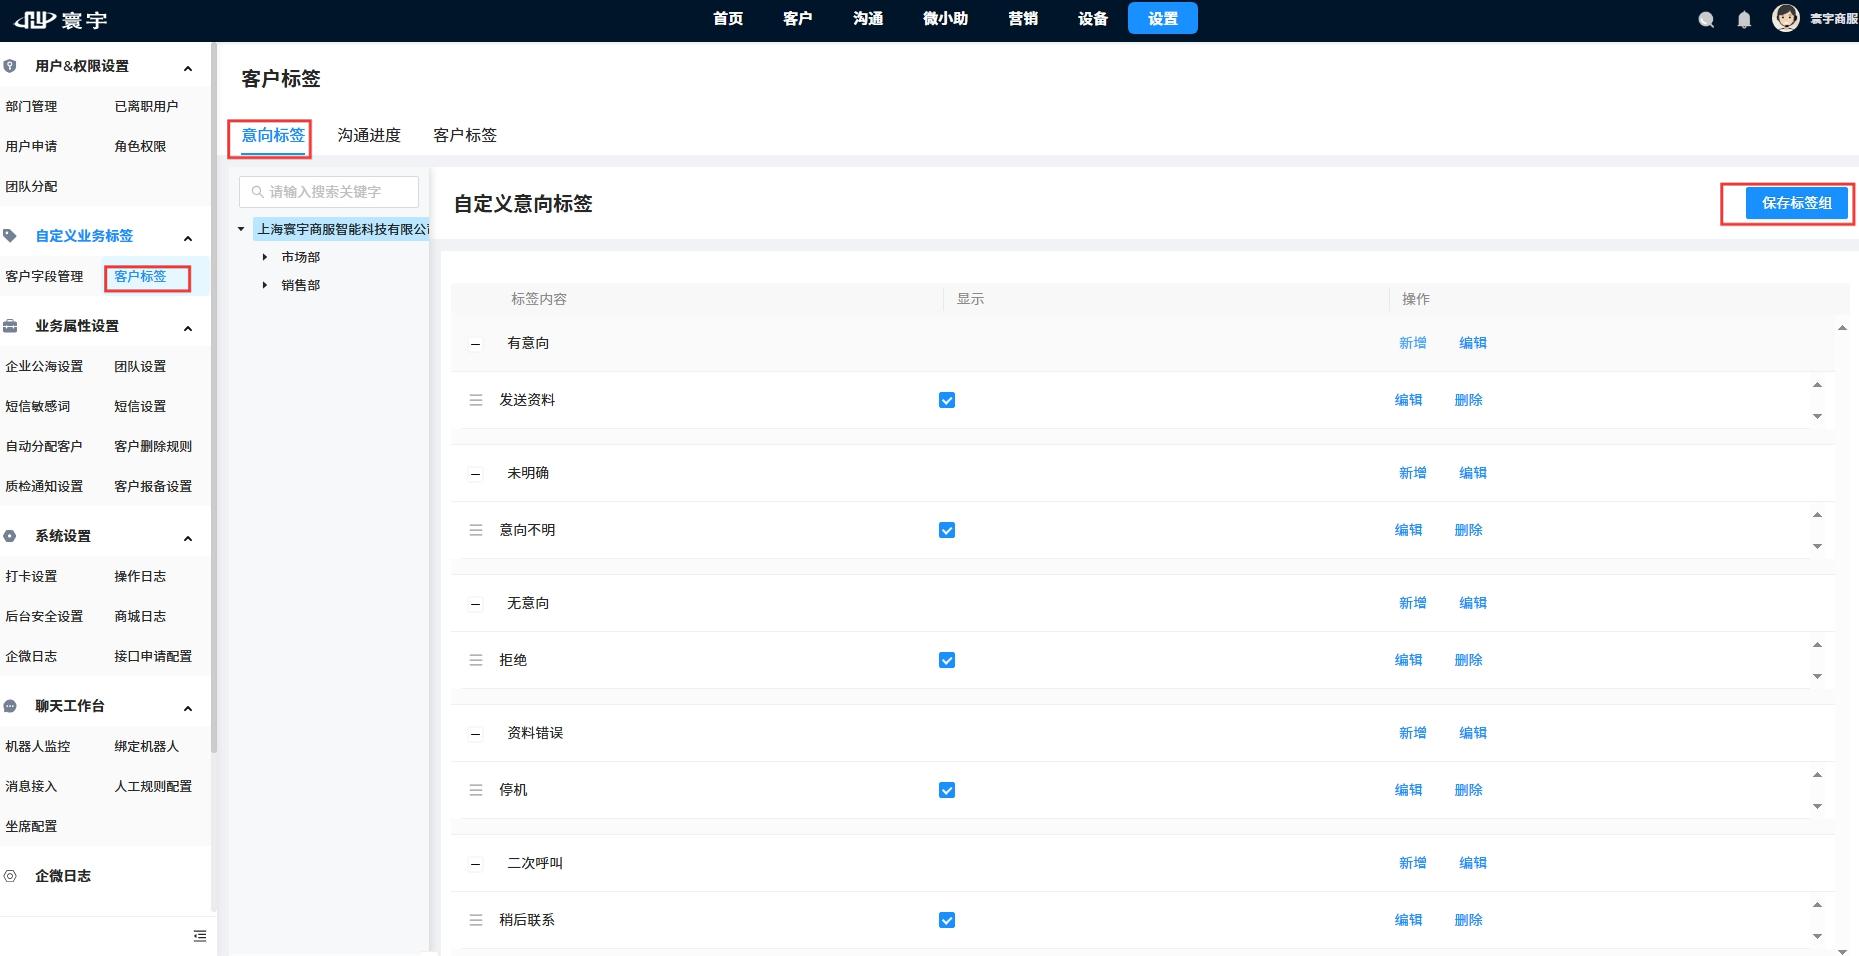
Task: Collapse the 无意向 tag group
Action: click(476, 604)
